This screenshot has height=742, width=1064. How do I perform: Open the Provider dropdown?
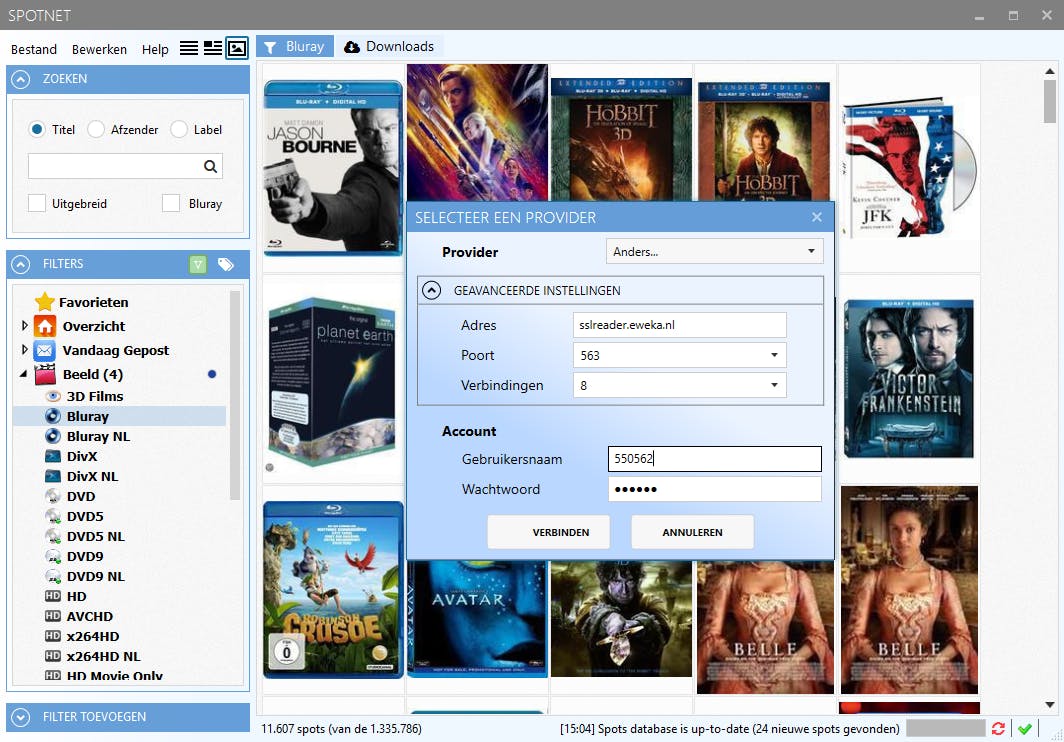pos(715,251)
